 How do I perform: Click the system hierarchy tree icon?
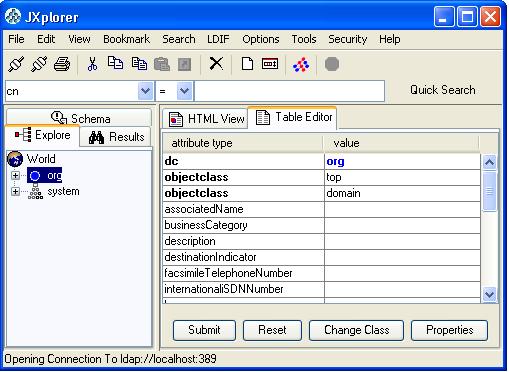tap(35, 192)
